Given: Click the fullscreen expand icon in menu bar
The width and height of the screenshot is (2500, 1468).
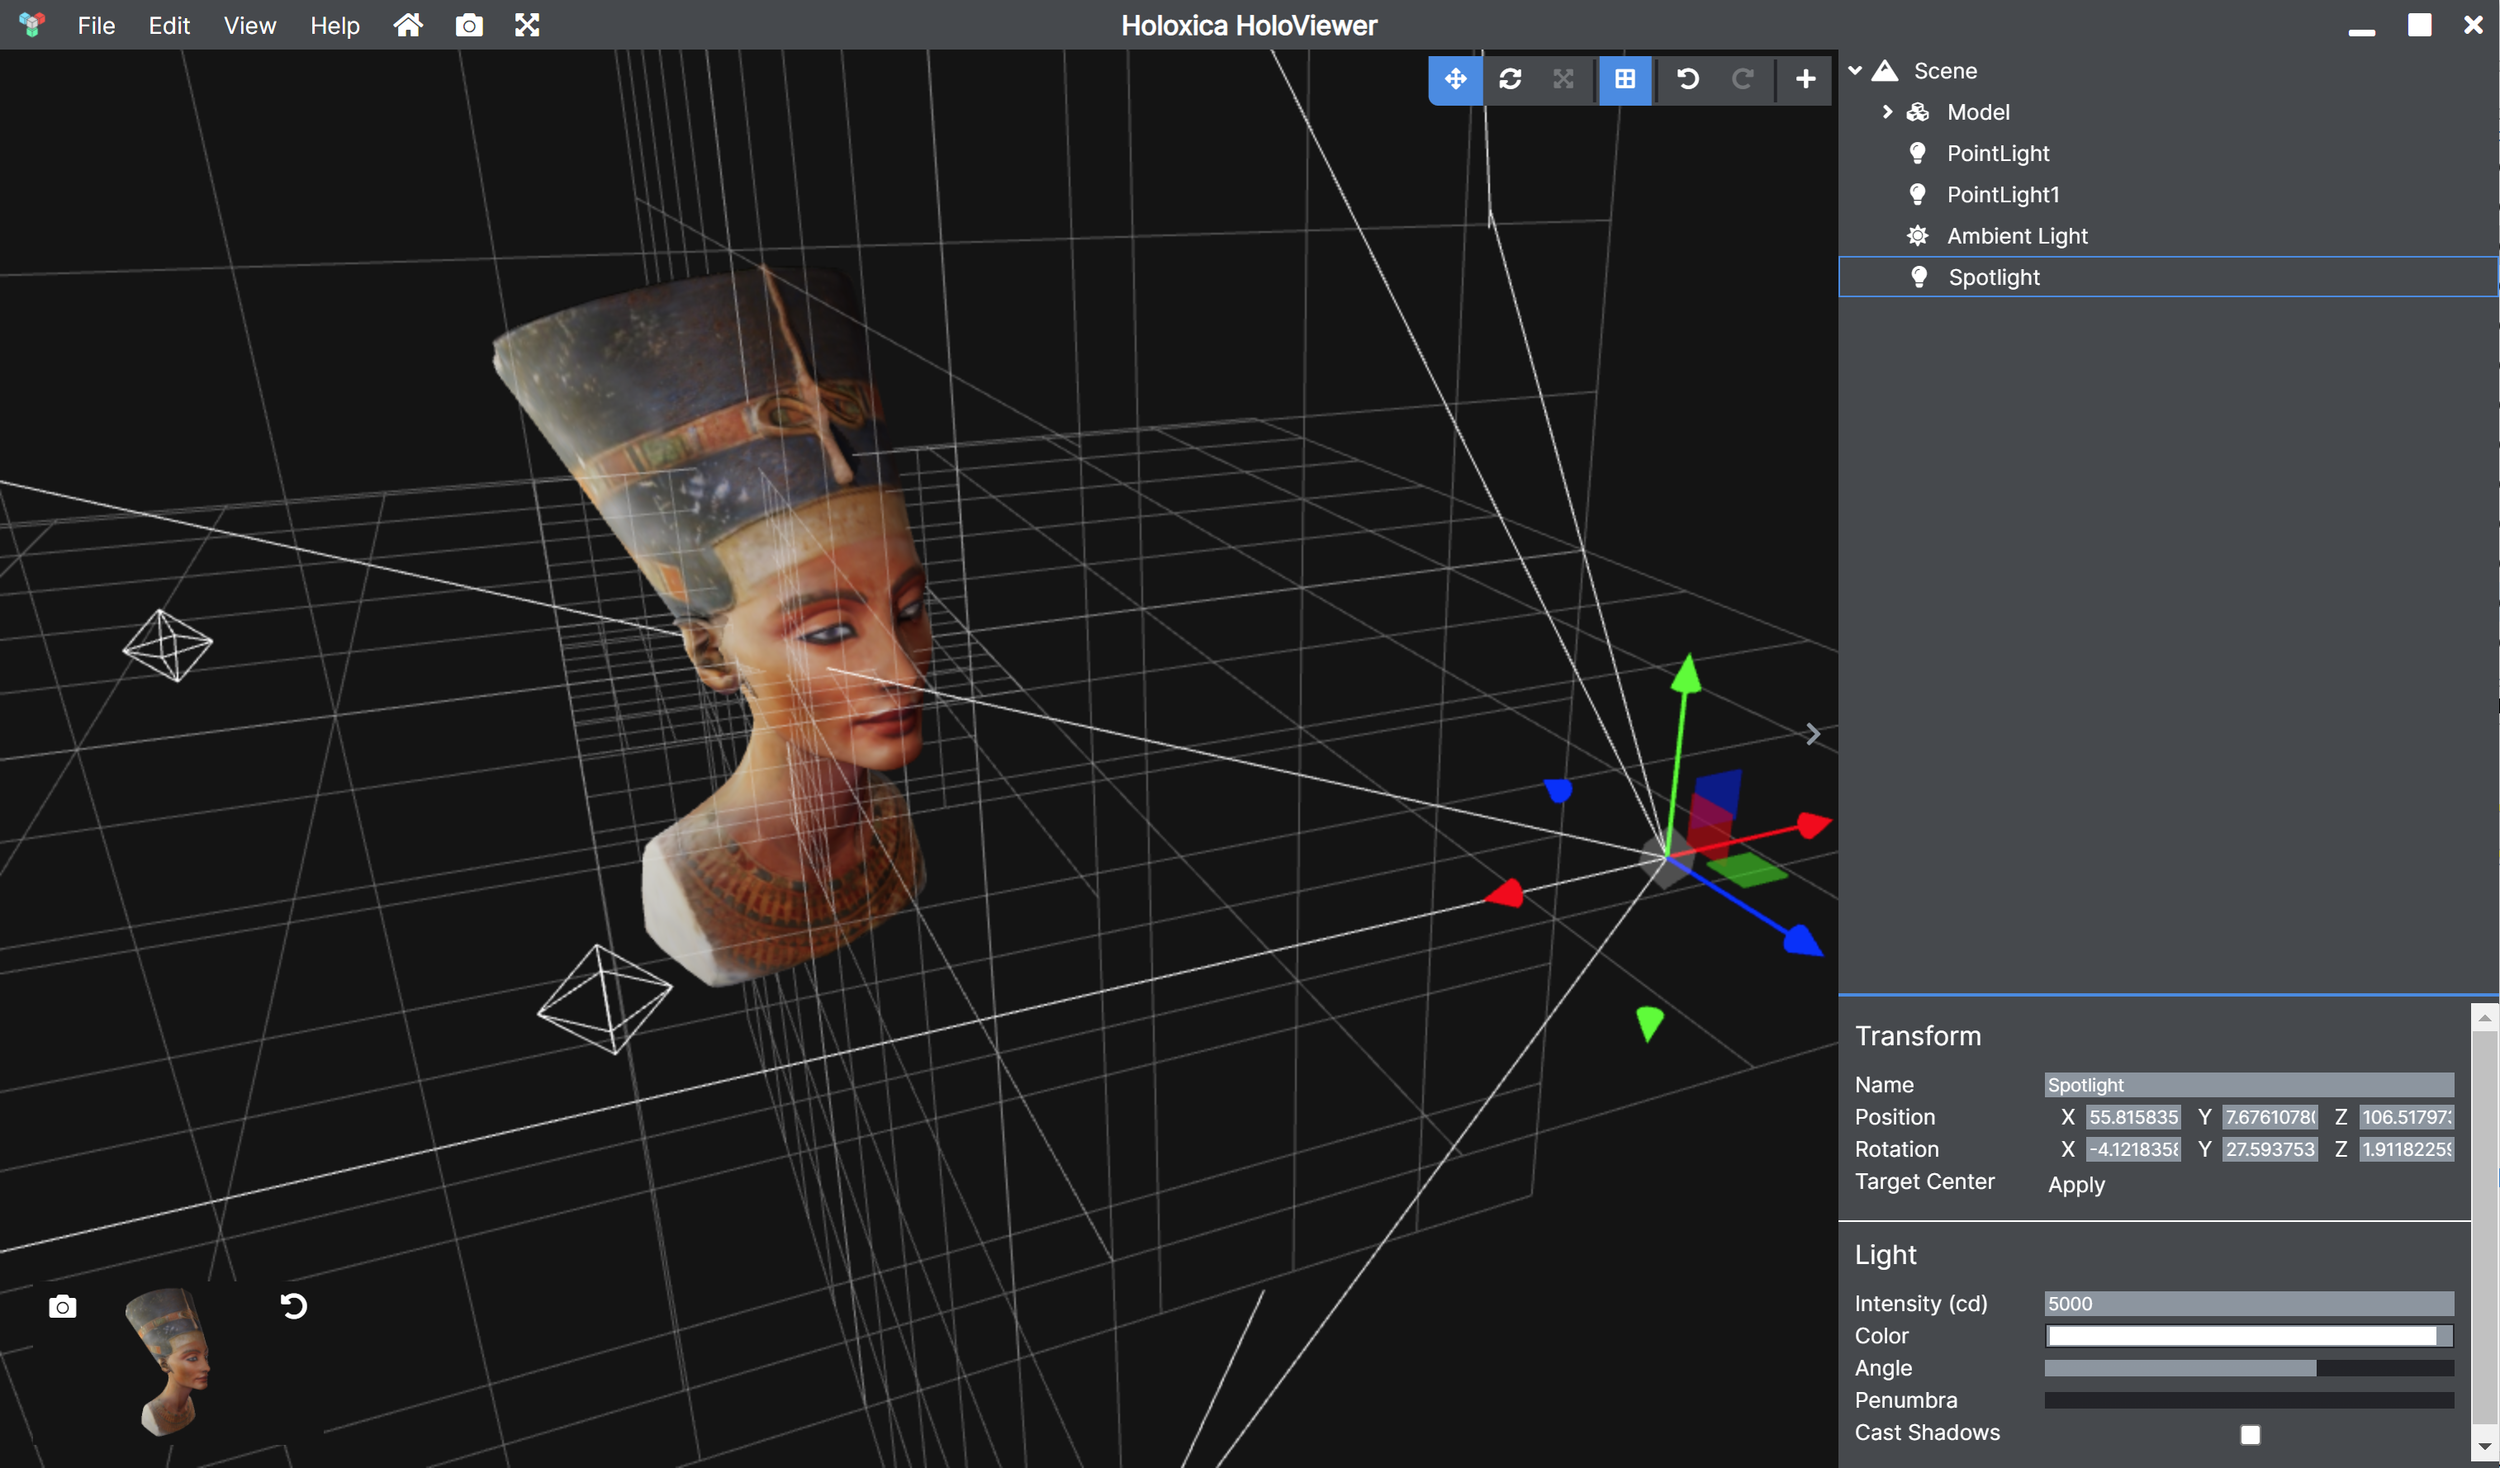Looking at the screenshot, I should [x=527, y=25].
